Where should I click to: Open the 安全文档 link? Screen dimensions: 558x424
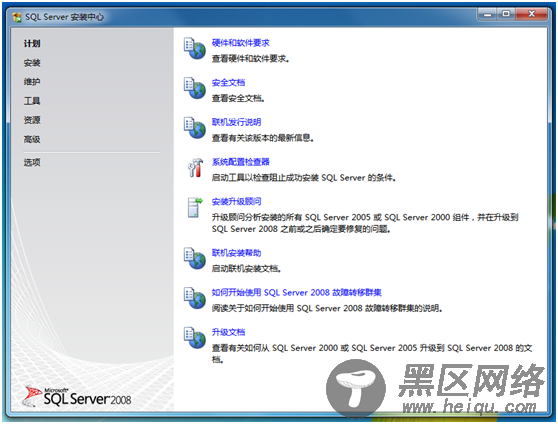pyautogui.click(x=228, y=83)
